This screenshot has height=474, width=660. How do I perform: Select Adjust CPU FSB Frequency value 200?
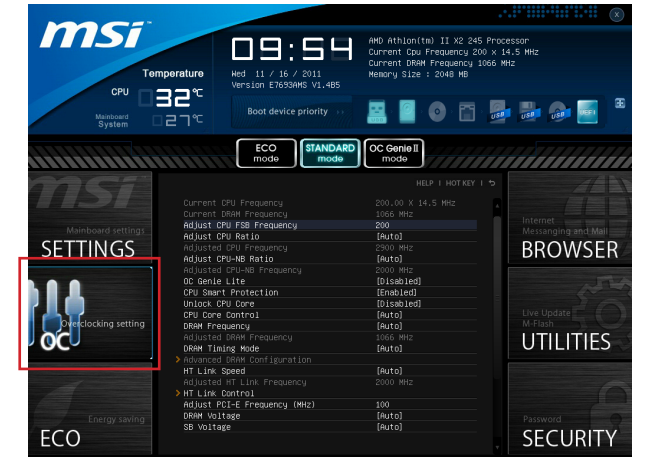[383, 225]
